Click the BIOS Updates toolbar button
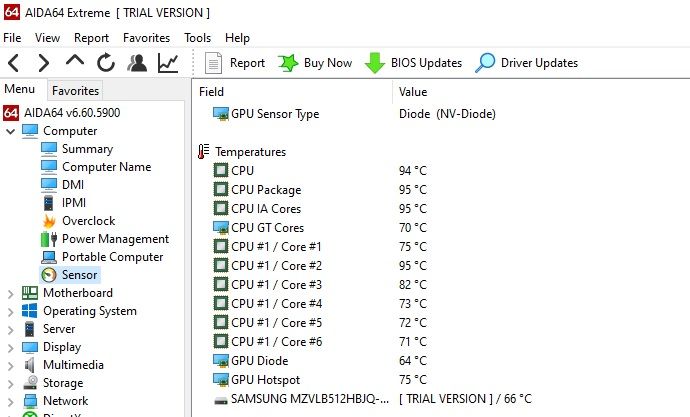The width and height of the screenshot is (690, 417). pyautogui.click(x=414, y=63)
